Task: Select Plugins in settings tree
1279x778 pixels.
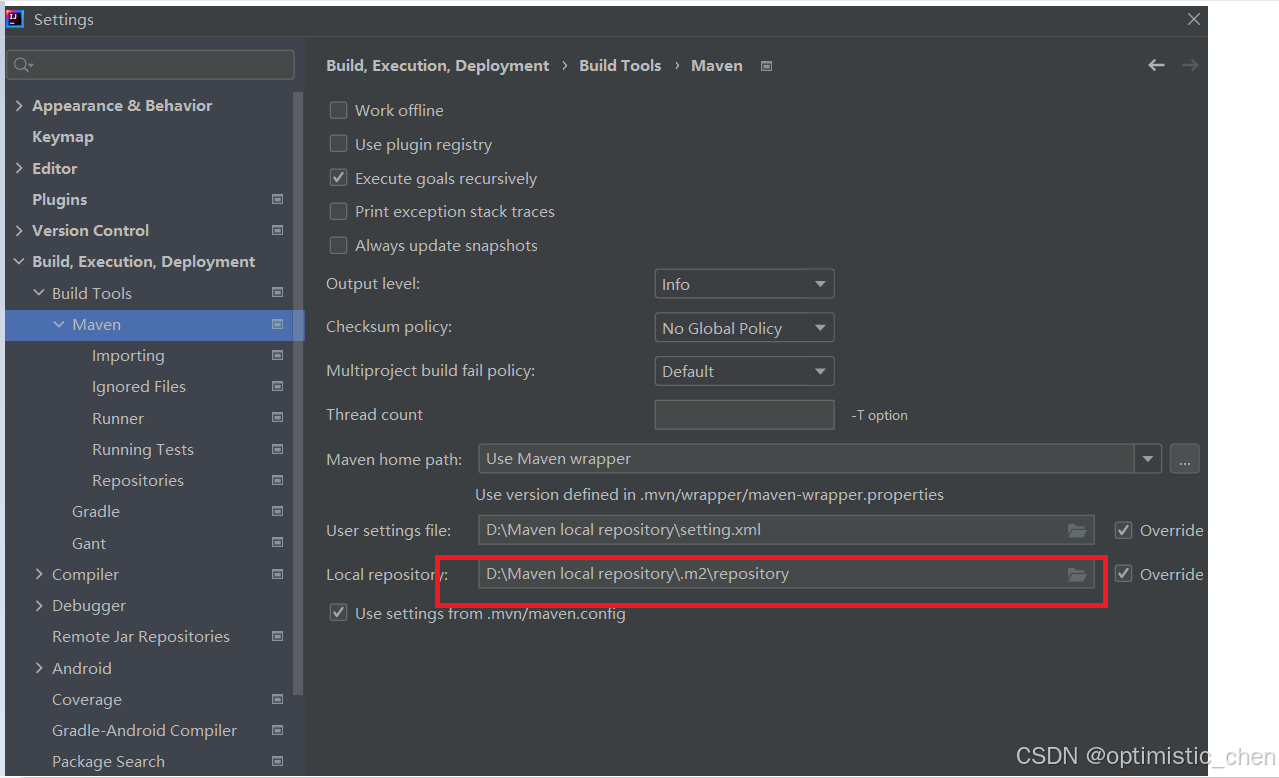Action: coord(60,199)
